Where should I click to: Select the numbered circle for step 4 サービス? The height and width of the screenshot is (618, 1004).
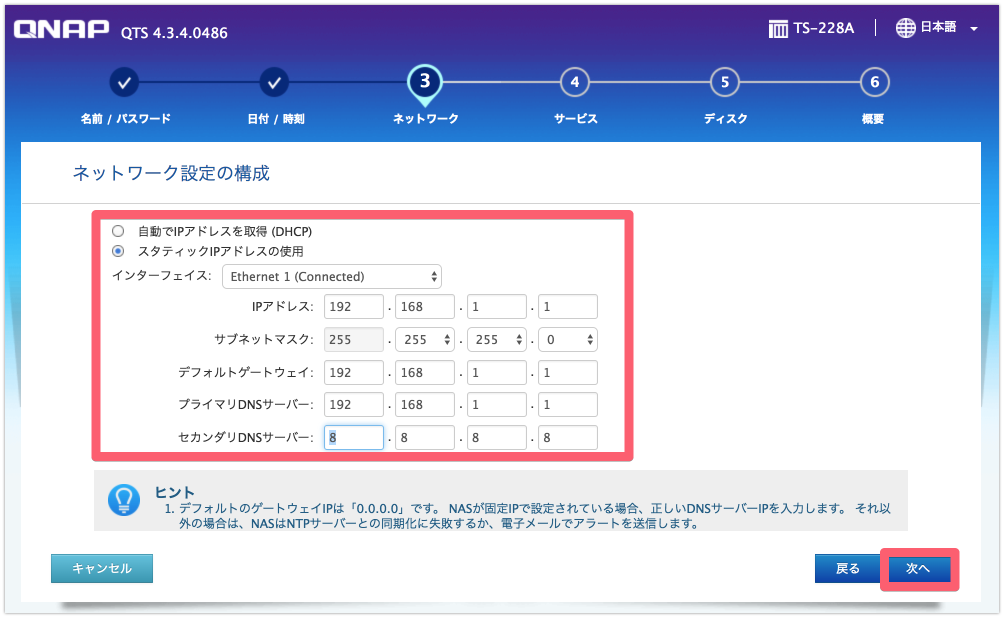click(574, 83)
